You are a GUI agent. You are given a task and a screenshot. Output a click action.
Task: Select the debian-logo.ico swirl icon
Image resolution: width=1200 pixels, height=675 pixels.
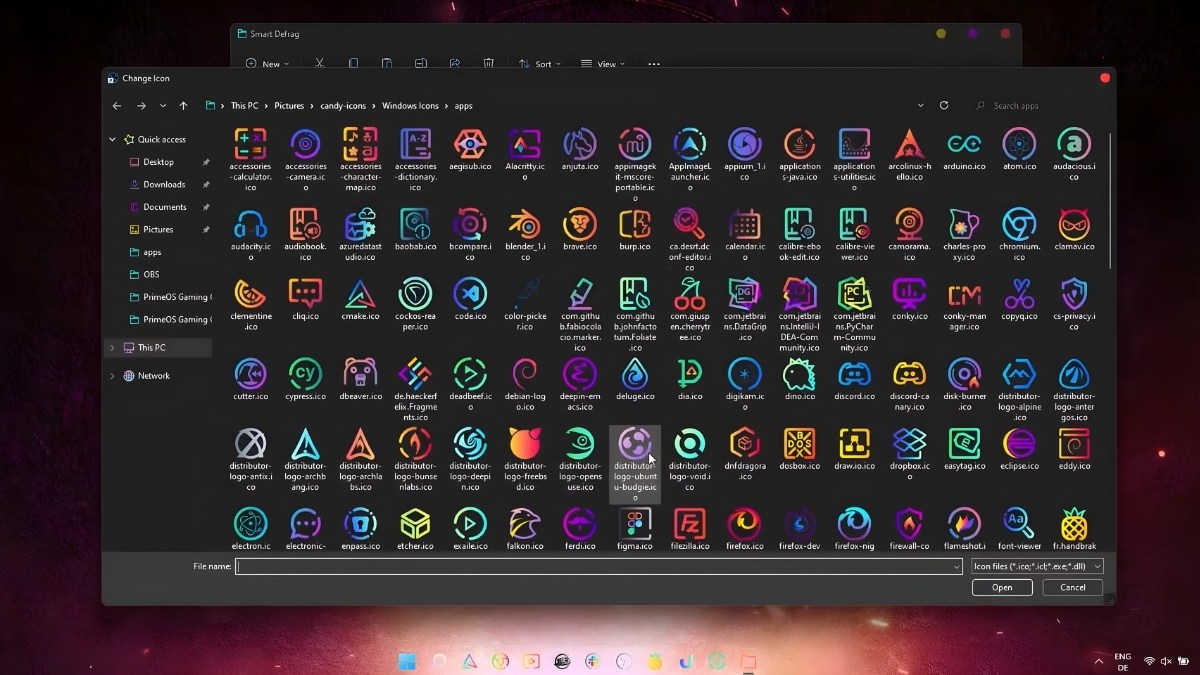click(x=524, y=385)
